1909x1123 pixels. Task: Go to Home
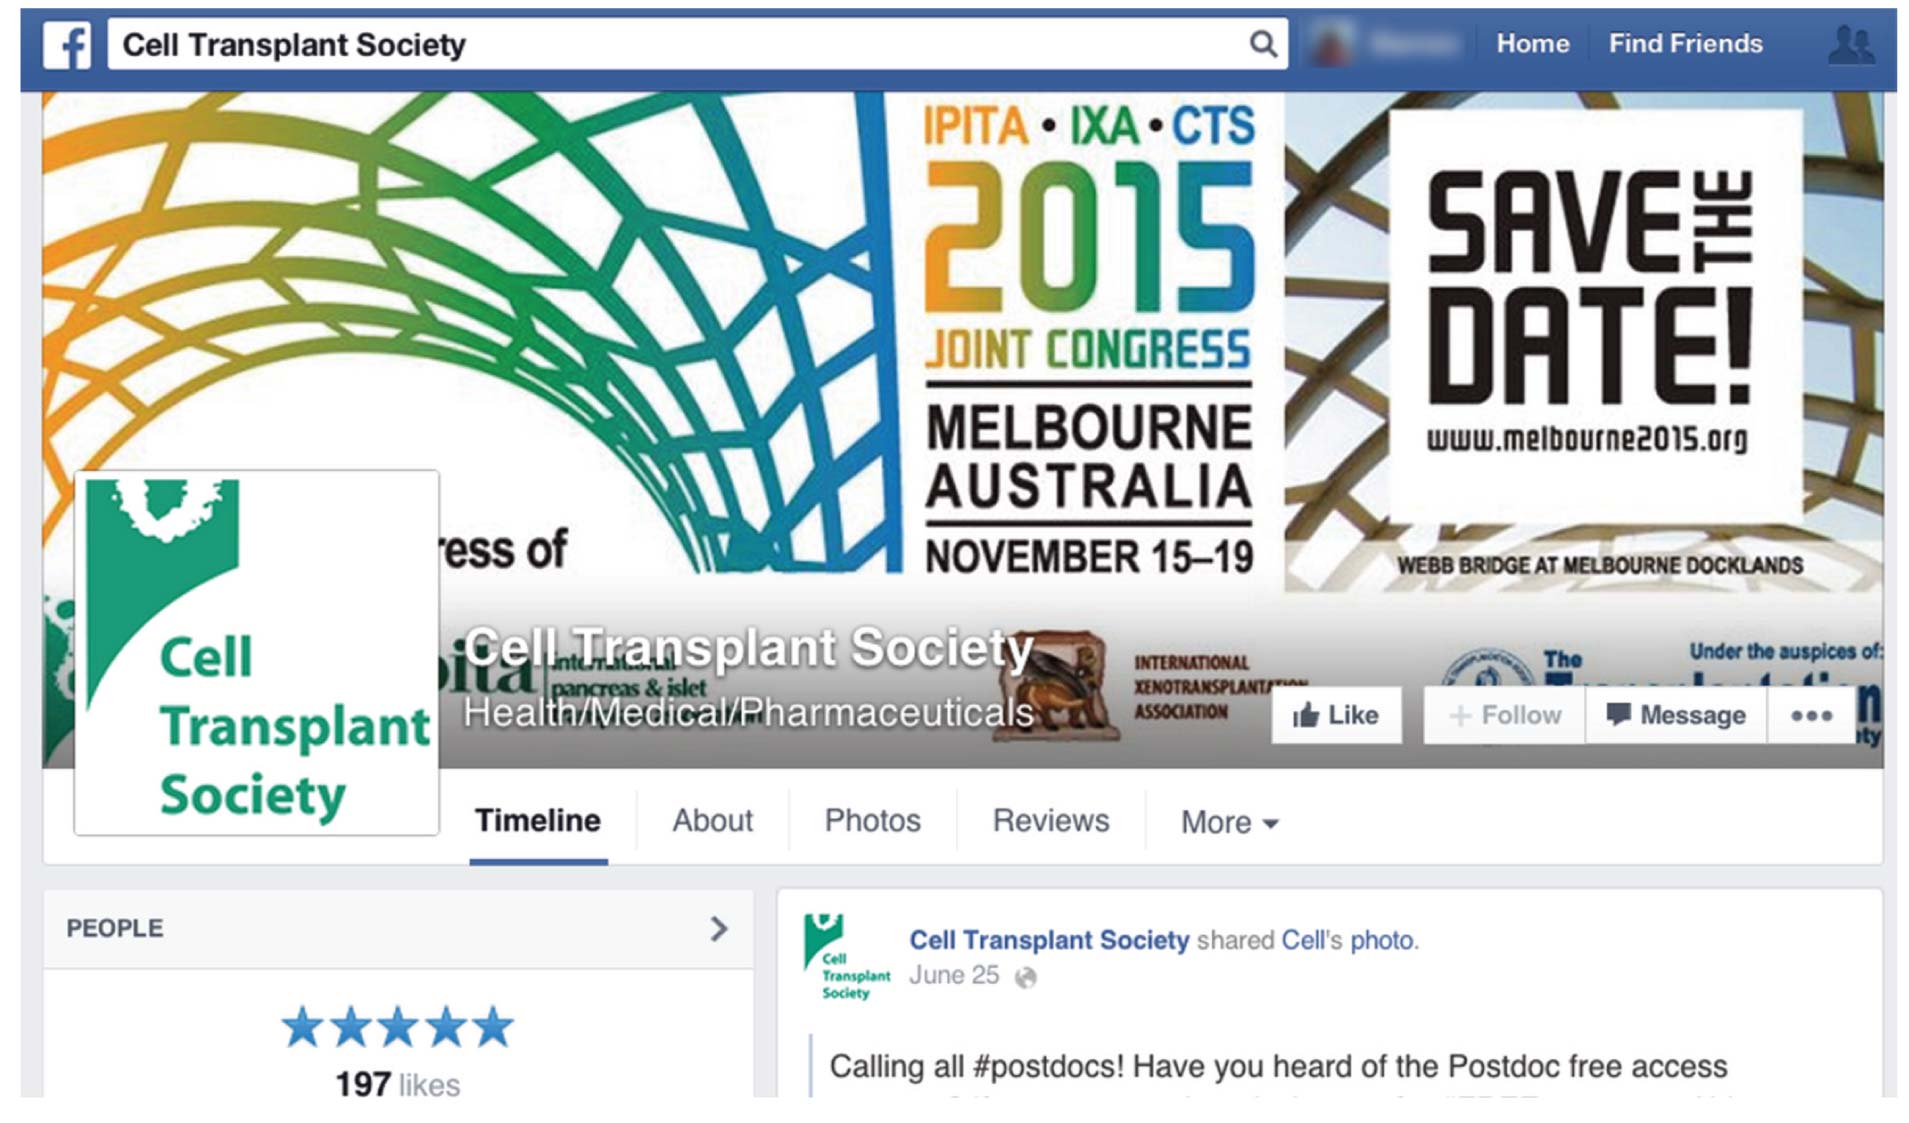[1532, 44]
